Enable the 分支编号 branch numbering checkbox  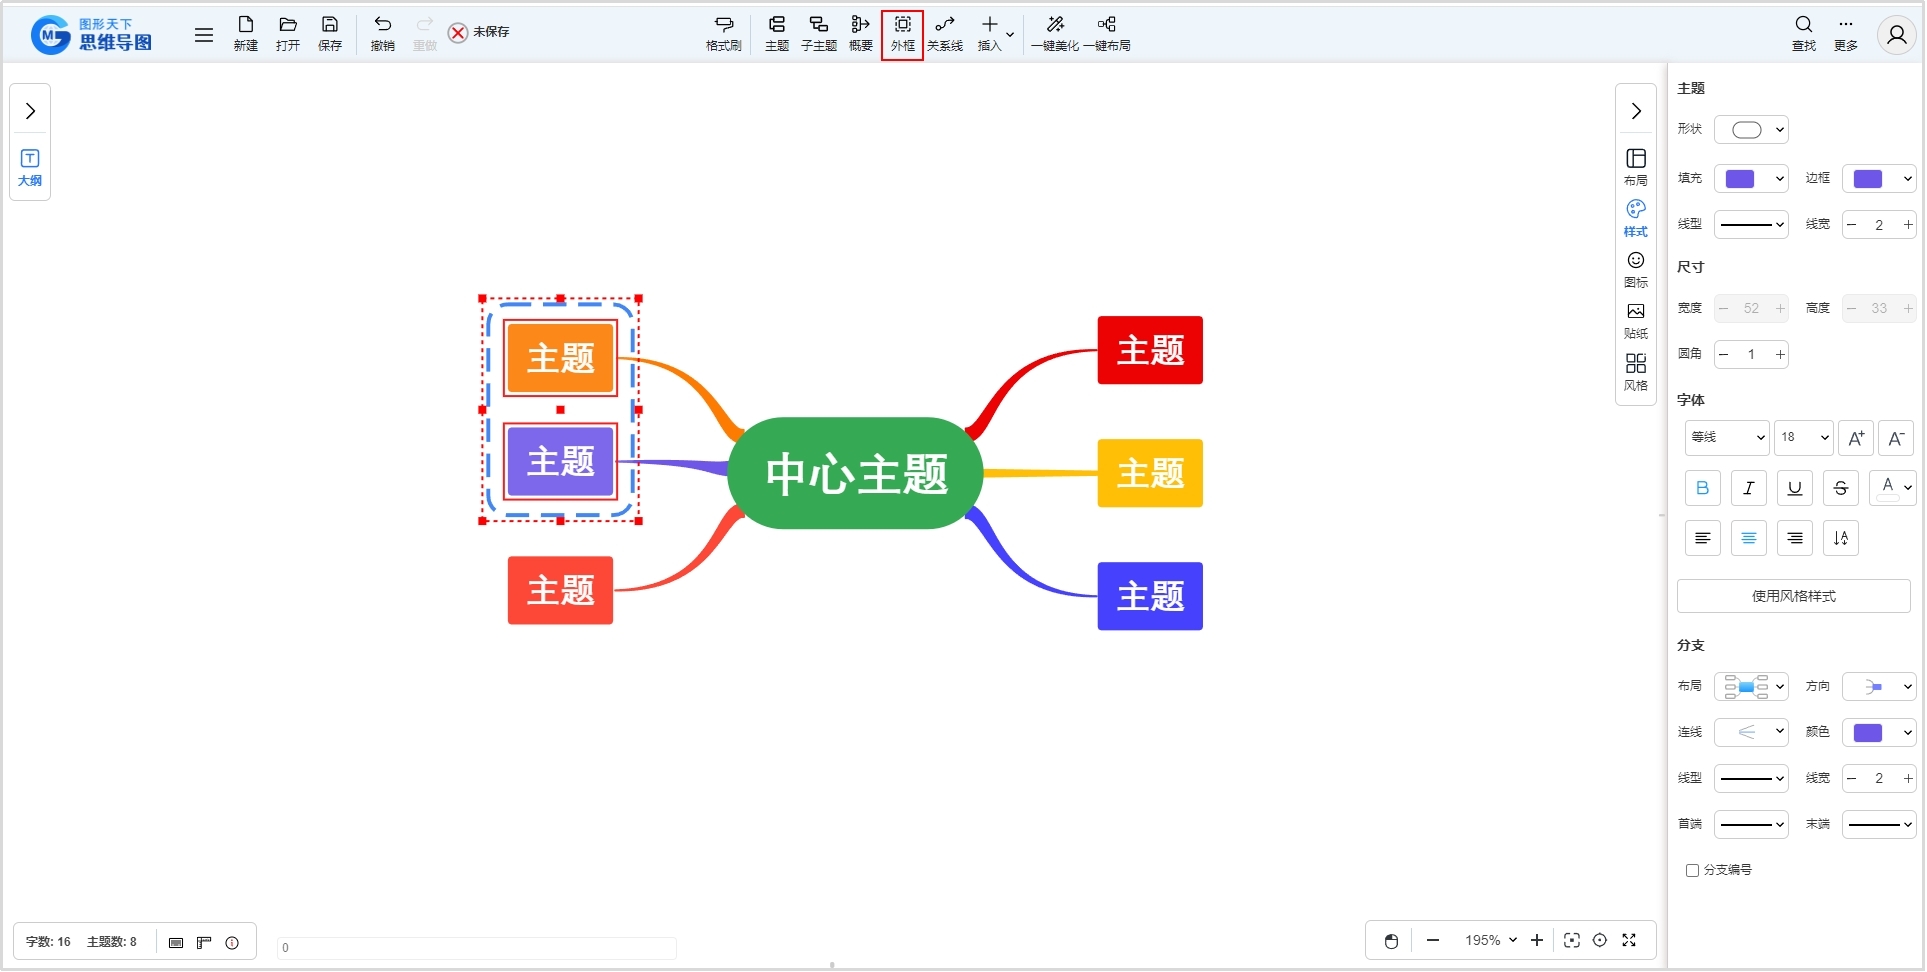coord(1692,871)
